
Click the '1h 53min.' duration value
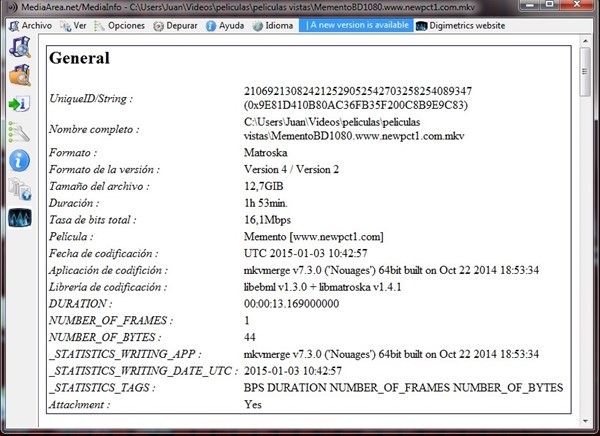tap(266, 203)
